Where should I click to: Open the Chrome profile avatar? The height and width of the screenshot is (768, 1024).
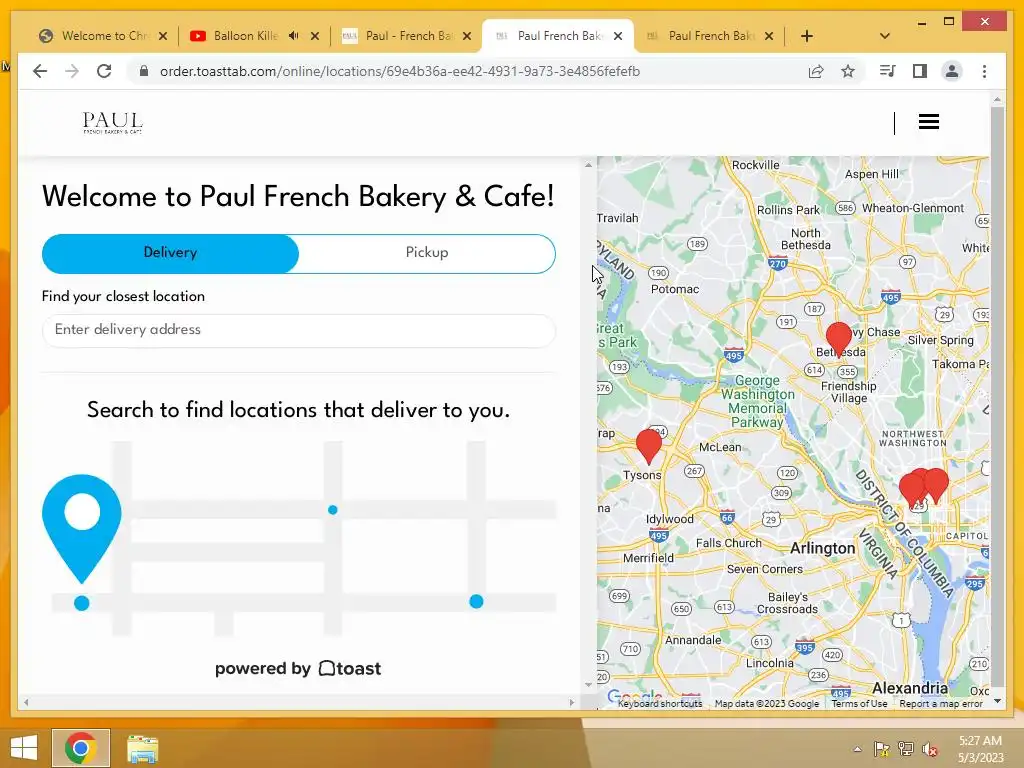[x=952, y=71]
